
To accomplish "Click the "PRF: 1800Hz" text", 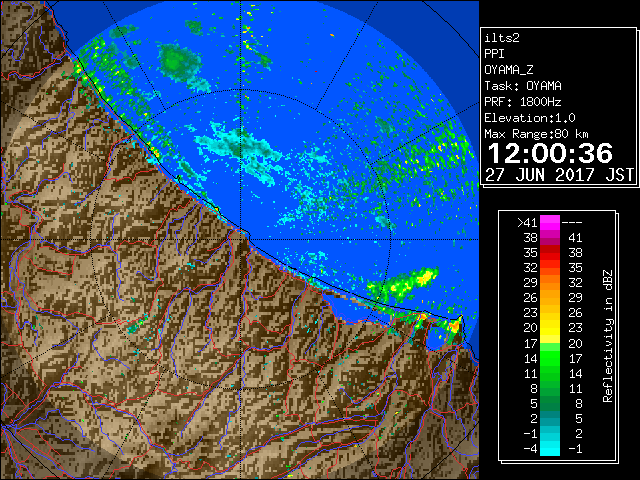I will tap(523, 102).
